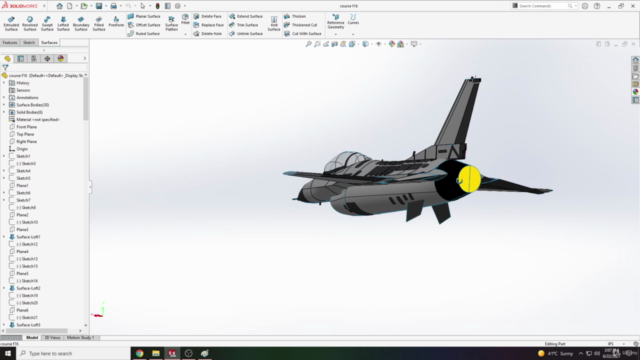Open the DimXpertManager tab

[47, 59]
